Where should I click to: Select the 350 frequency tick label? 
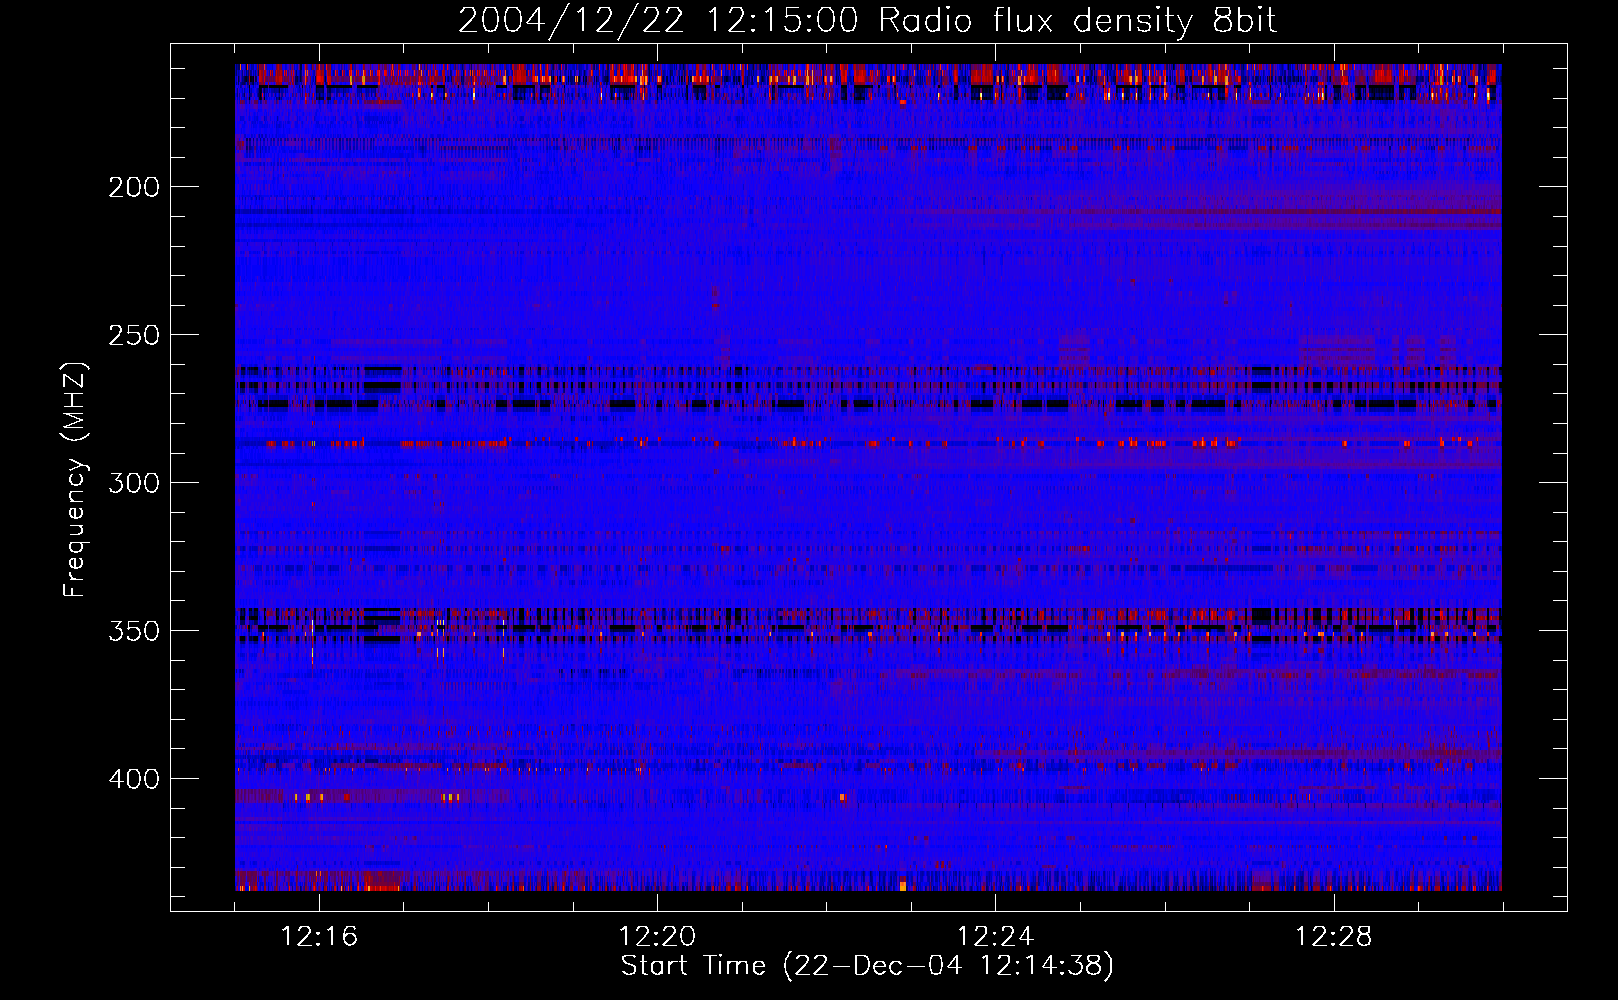pos(134,631)
